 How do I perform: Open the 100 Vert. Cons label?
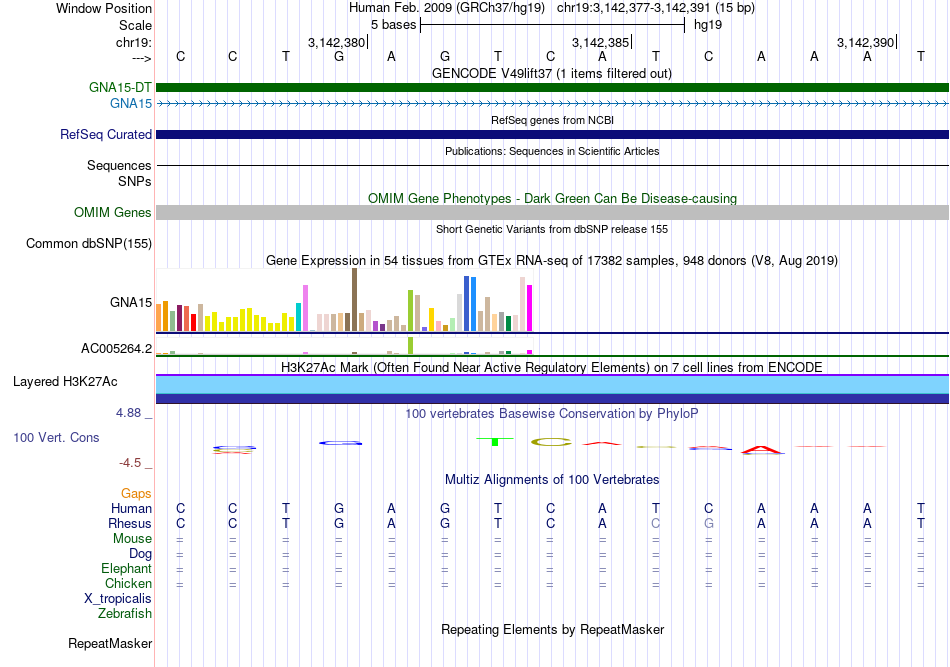(x=56, y=437)
